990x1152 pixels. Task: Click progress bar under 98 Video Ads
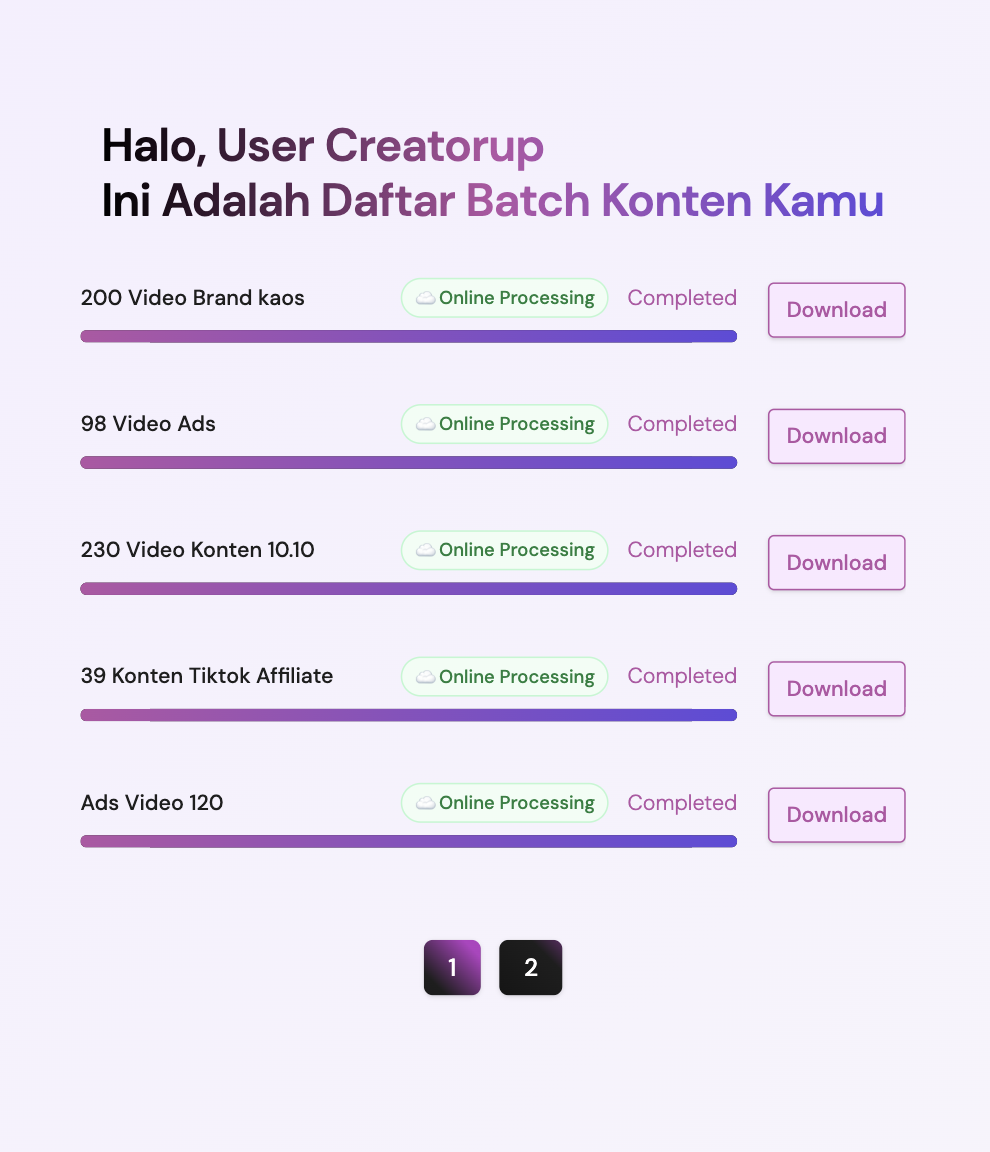click(408, 462)
